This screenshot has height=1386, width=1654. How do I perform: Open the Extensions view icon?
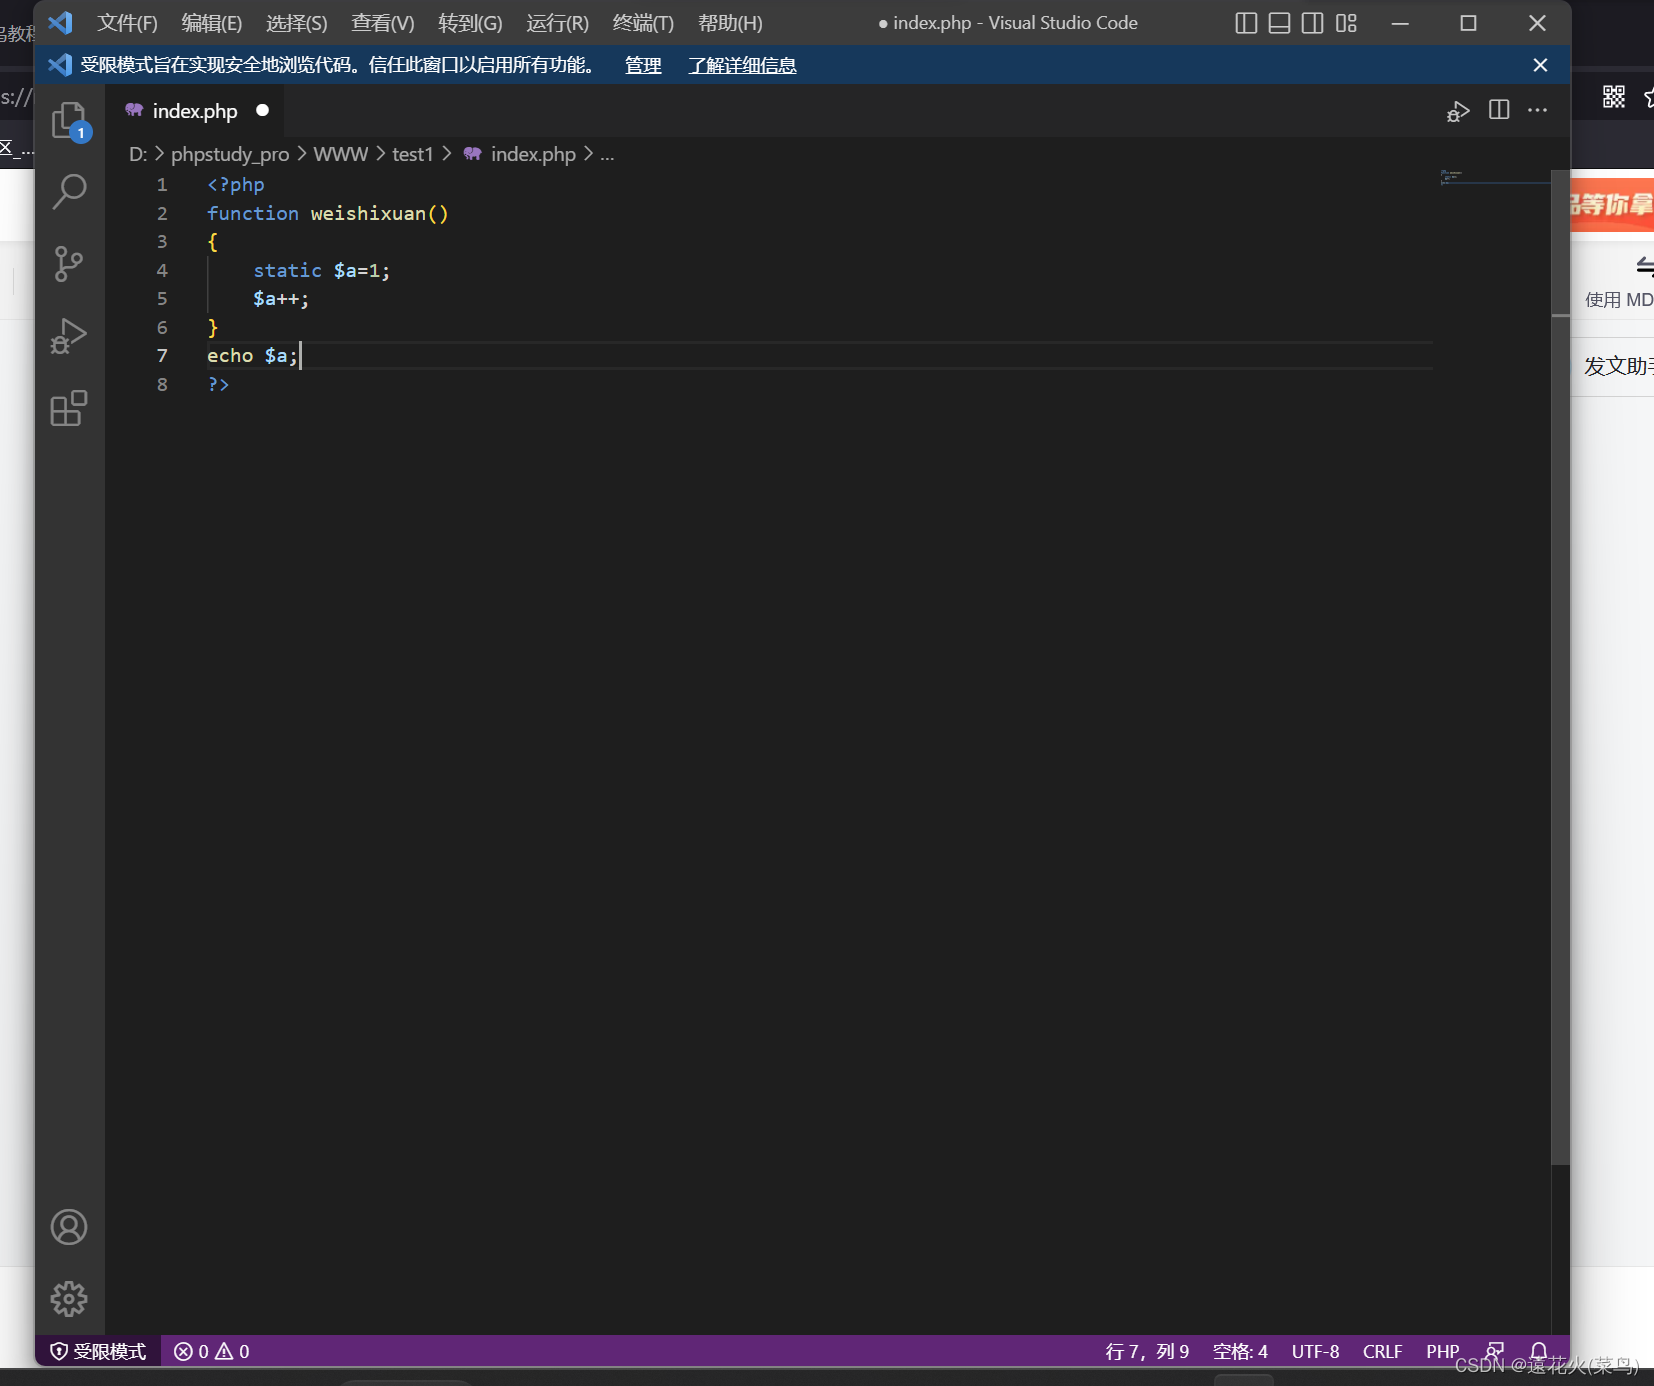[x=69, y=408]
